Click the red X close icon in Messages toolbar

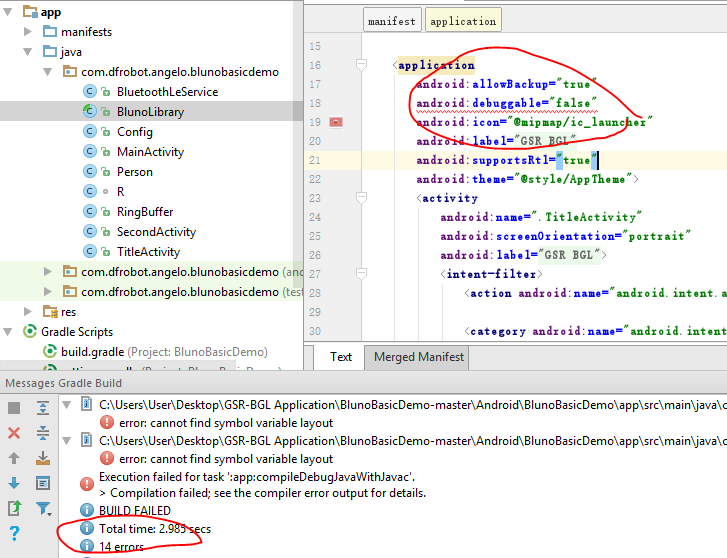point(14,433)
